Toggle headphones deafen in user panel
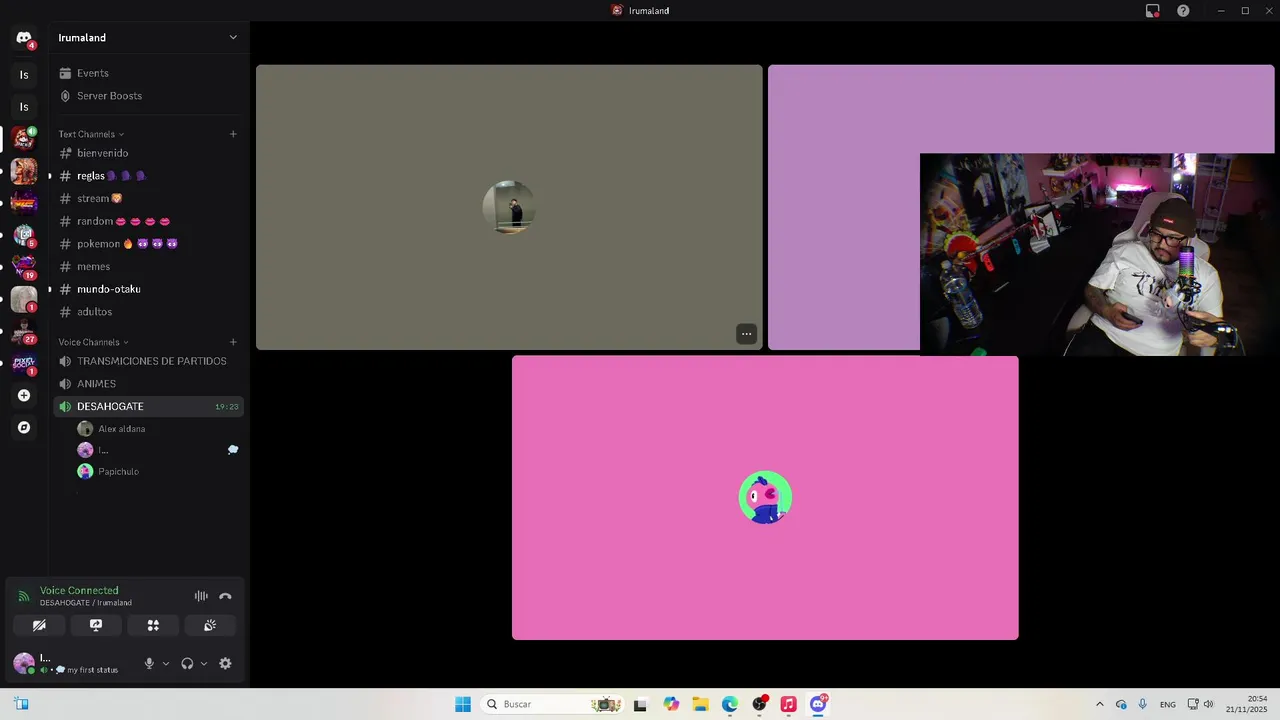Image resolution: width=1280 pixels, height=720 pixels. pos(187,663)
